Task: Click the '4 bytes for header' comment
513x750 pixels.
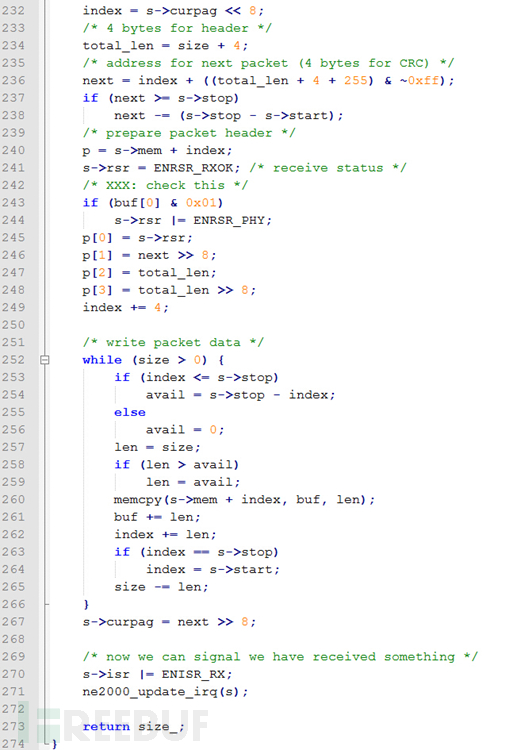Action: pyautogui.click(x=177, y=28)
